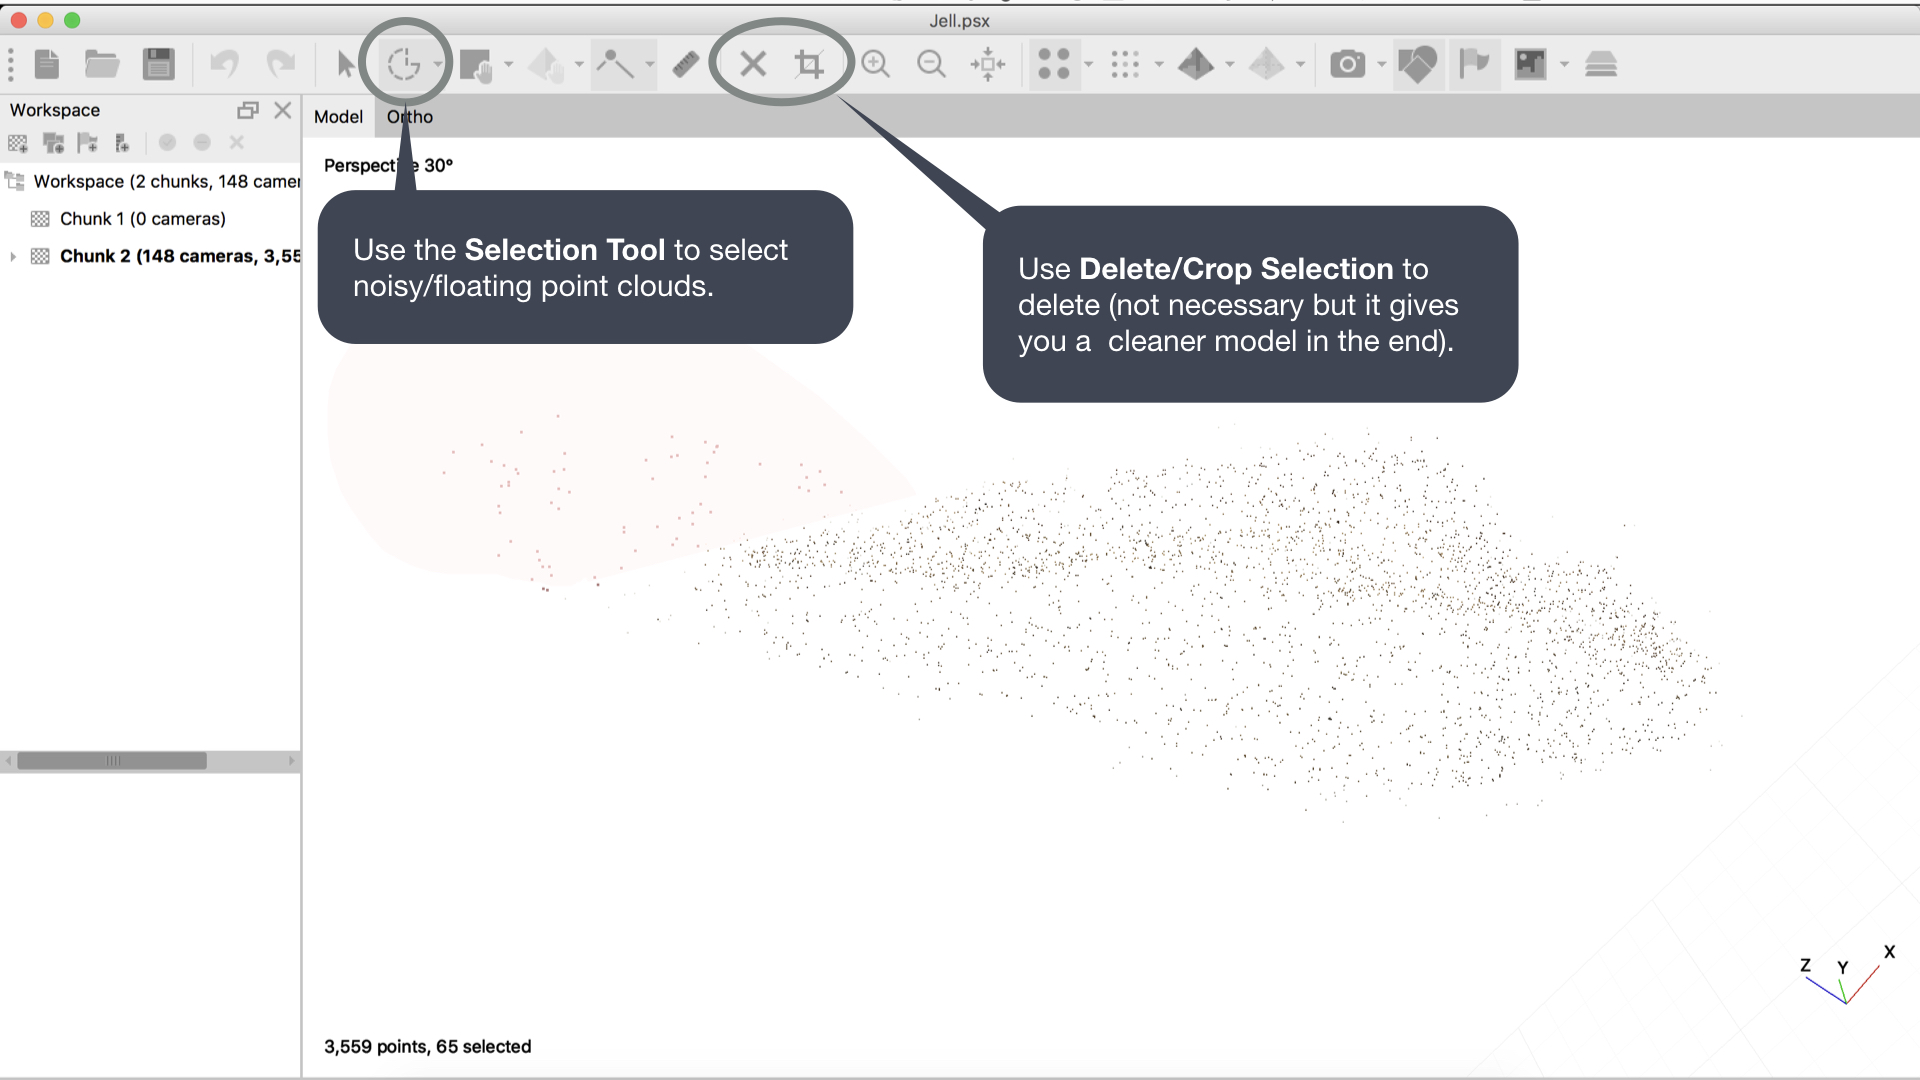The image size is (1920, 1080).
Task: Click Add Chunk icon in Workspace pane
Action: click(18, 143)
